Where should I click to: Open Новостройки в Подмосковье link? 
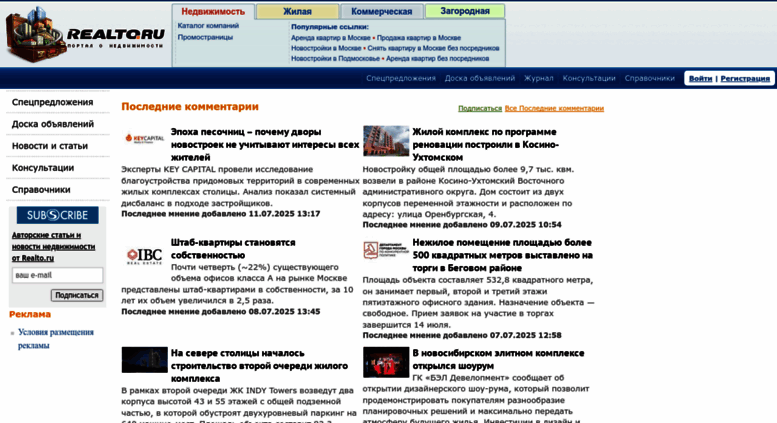pos(335,58)
